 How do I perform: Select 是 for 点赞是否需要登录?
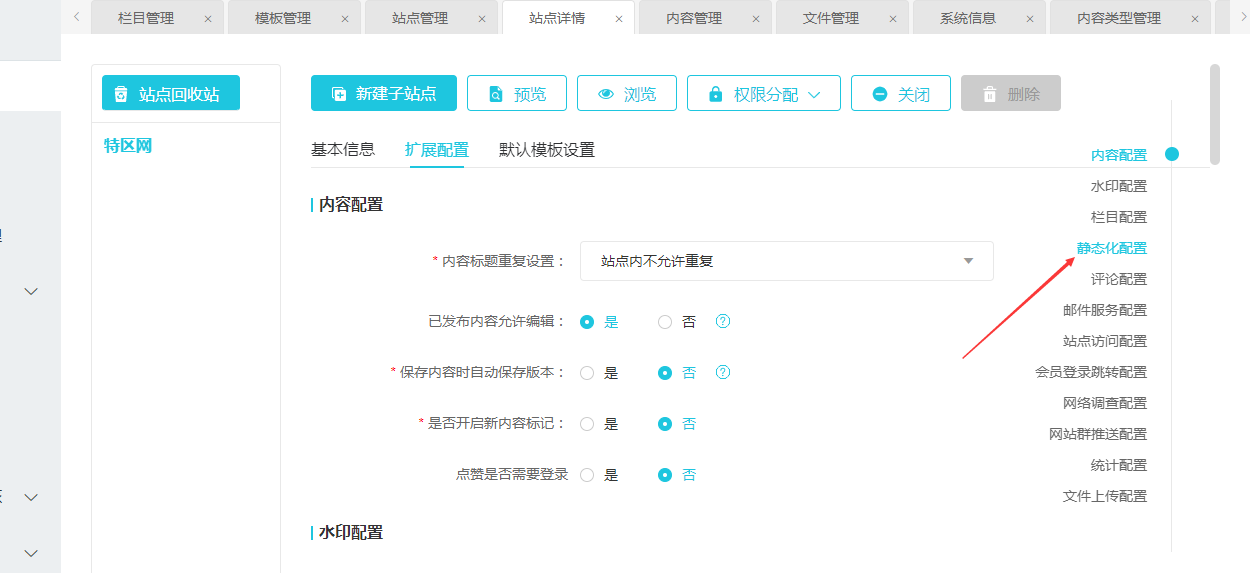[587, 475]
